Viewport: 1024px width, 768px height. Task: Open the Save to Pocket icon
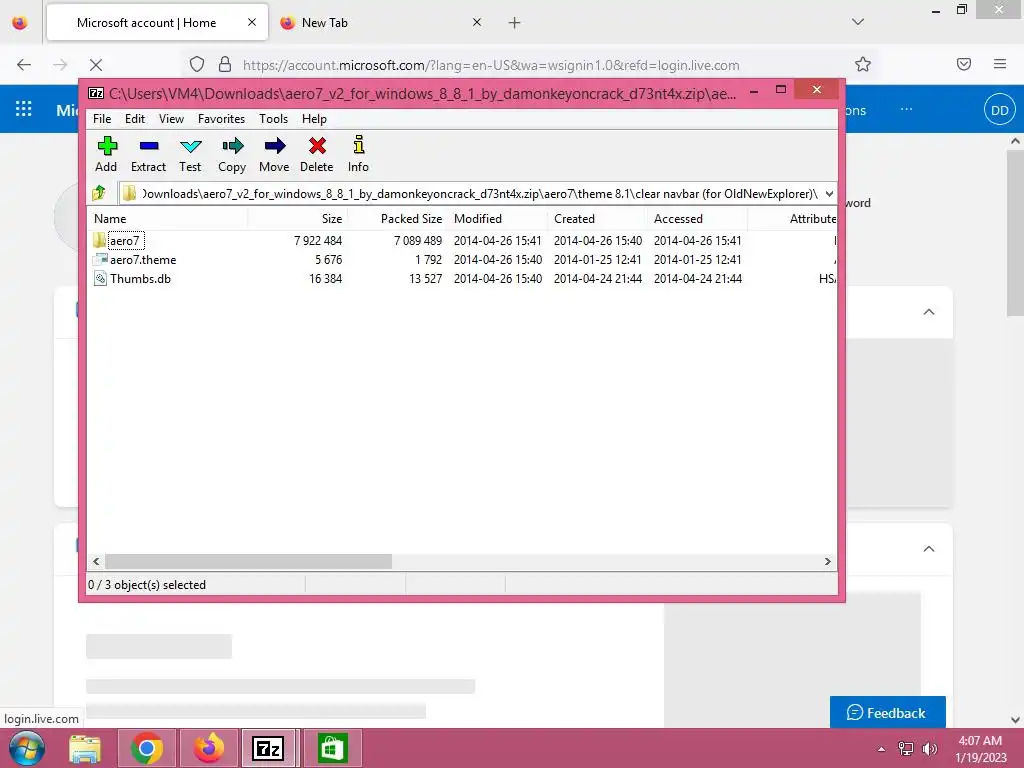pyautogui.click(x=964, y=64)
